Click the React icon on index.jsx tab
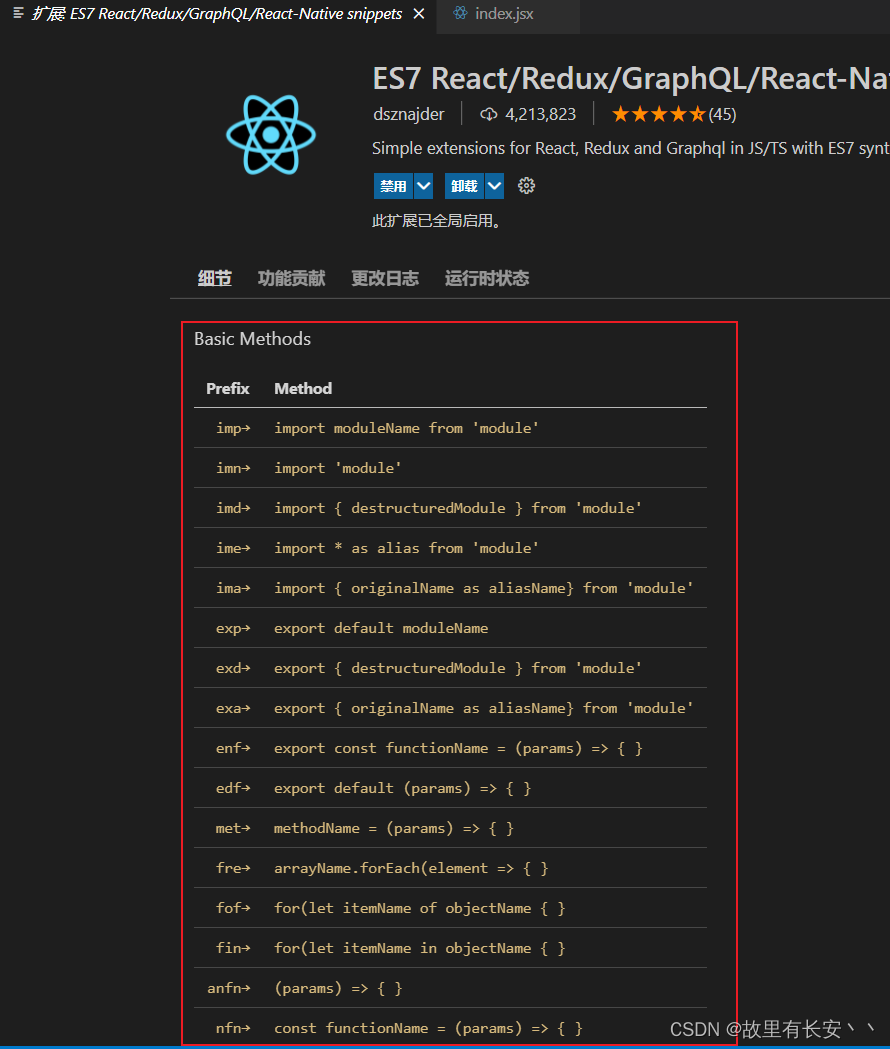 point(460,13)
